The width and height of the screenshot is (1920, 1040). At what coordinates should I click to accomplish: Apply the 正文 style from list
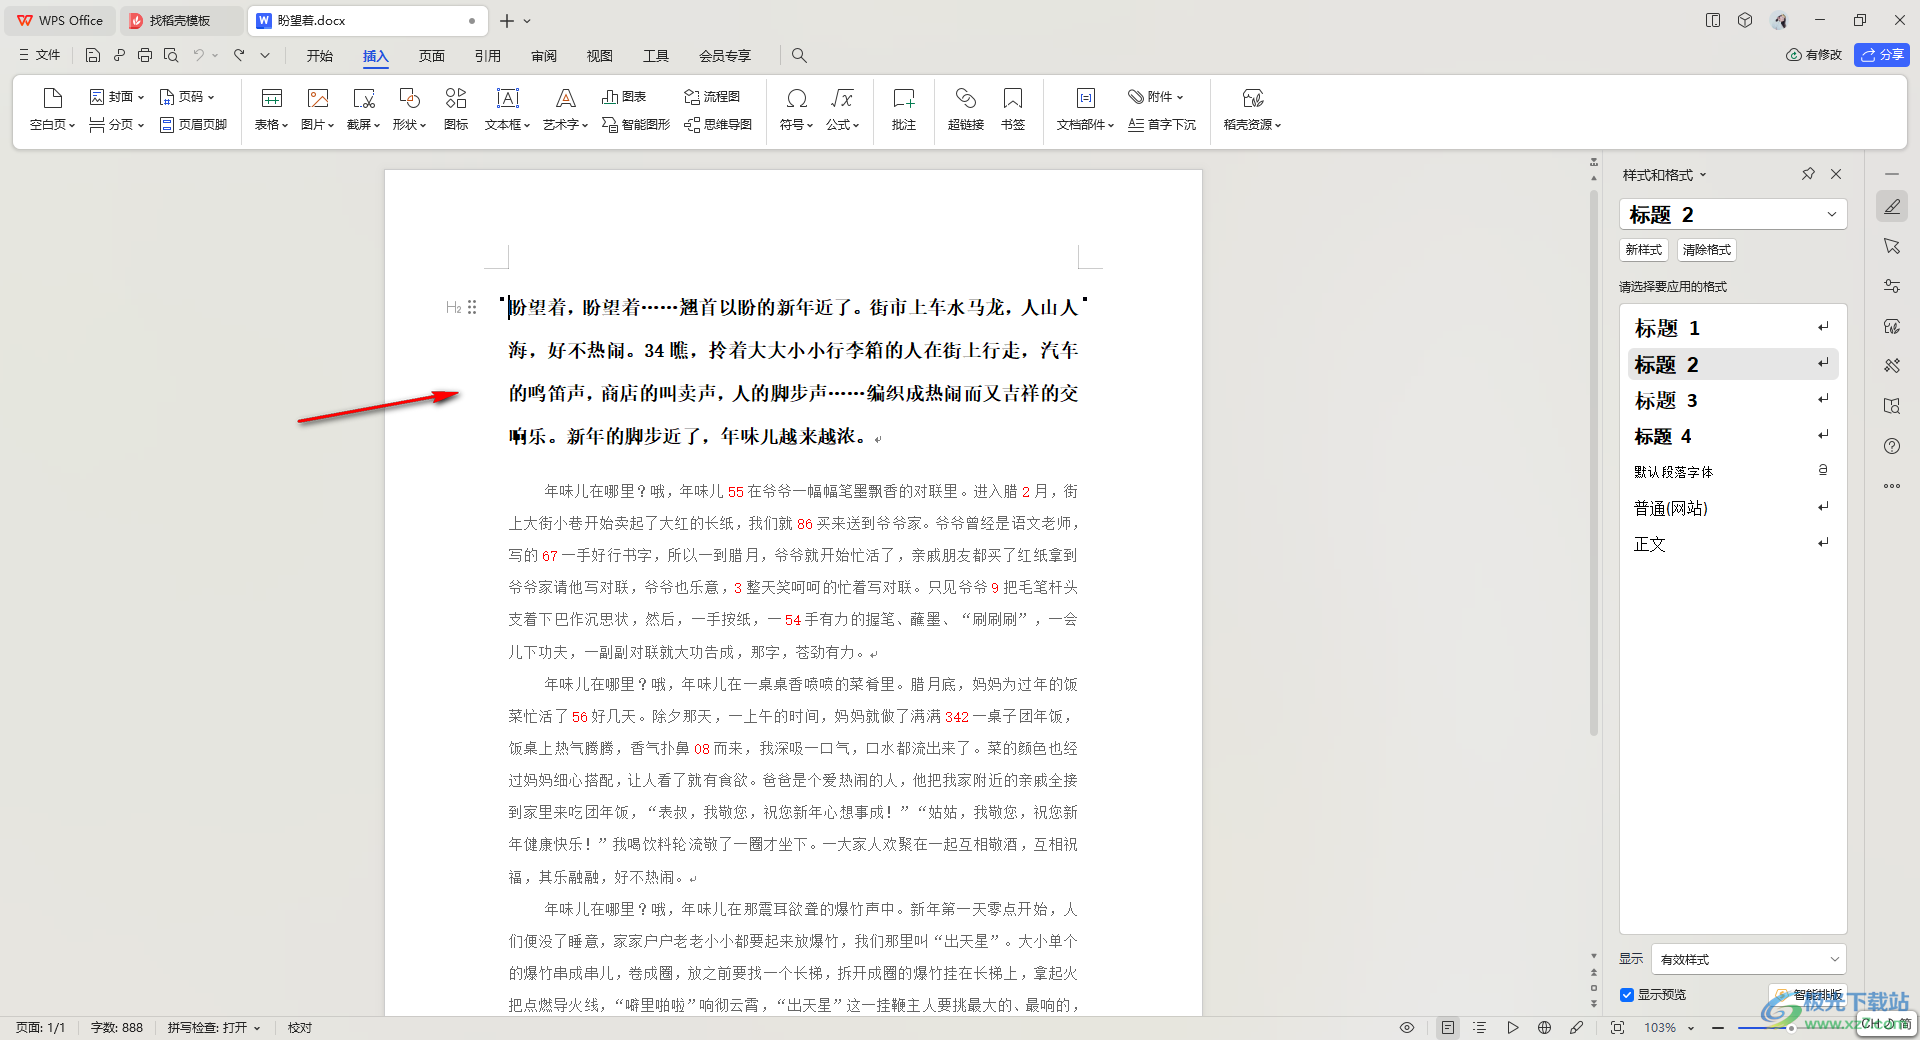pyautogui.click(x=1733, y=544)
